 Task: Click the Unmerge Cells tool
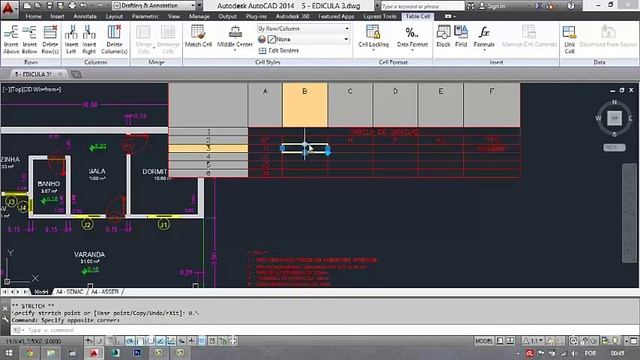coord(168,40)
